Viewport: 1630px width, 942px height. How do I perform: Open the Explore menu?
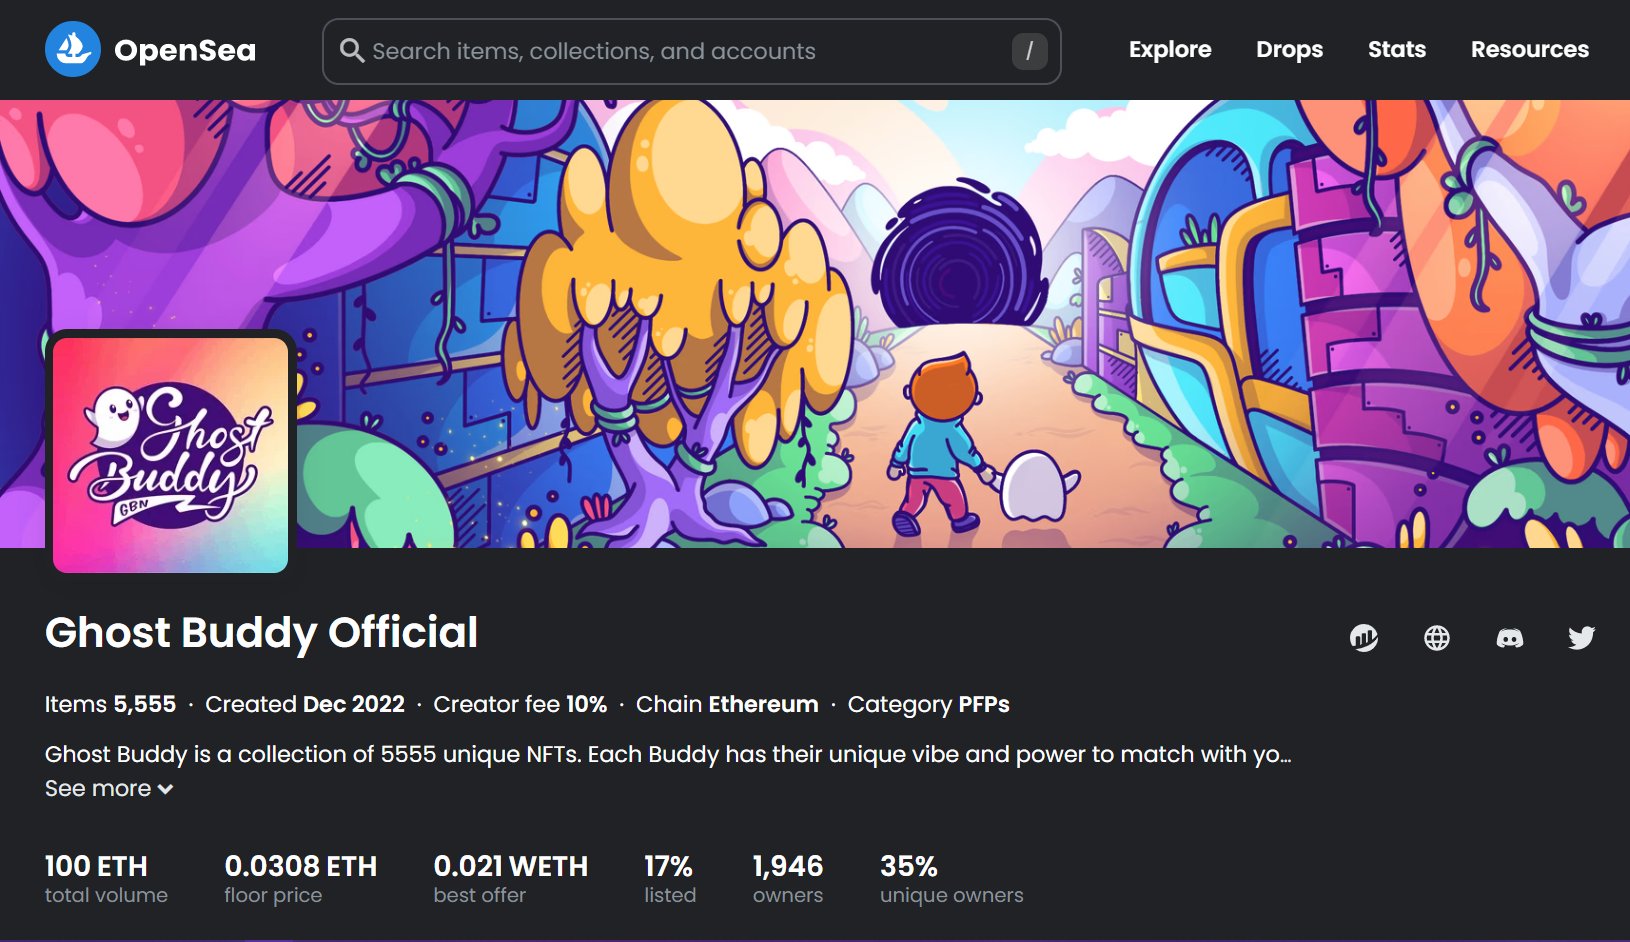[1170, 49]
